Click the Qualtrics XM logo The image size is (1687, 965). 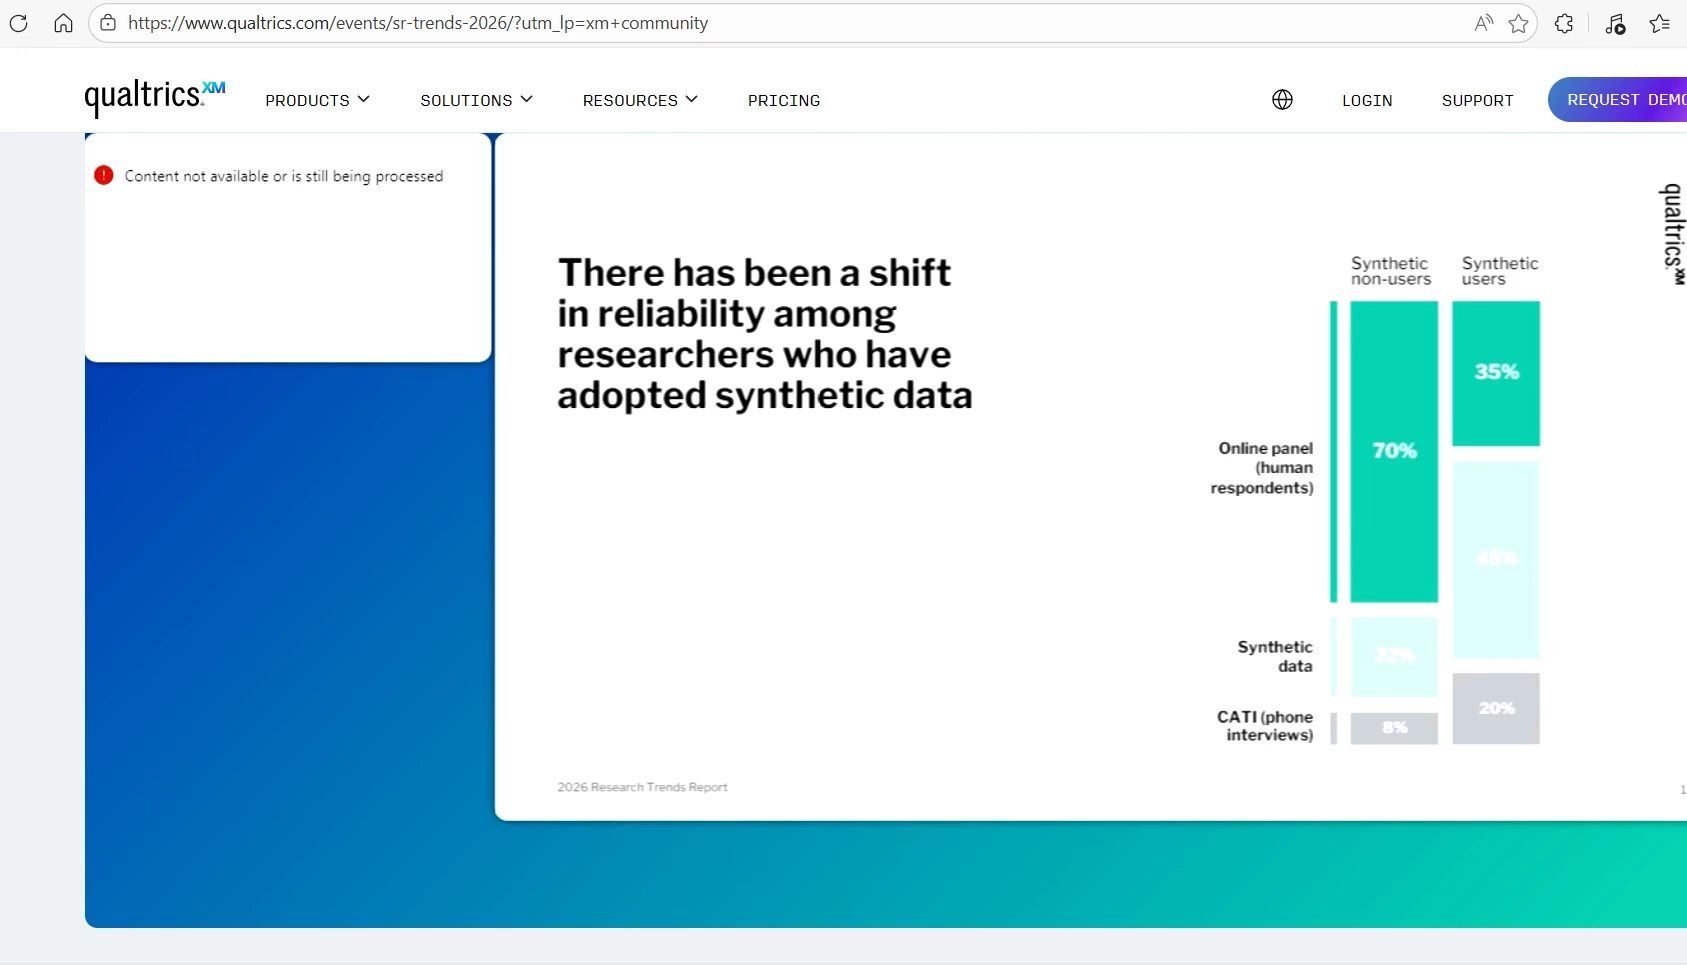155,97
